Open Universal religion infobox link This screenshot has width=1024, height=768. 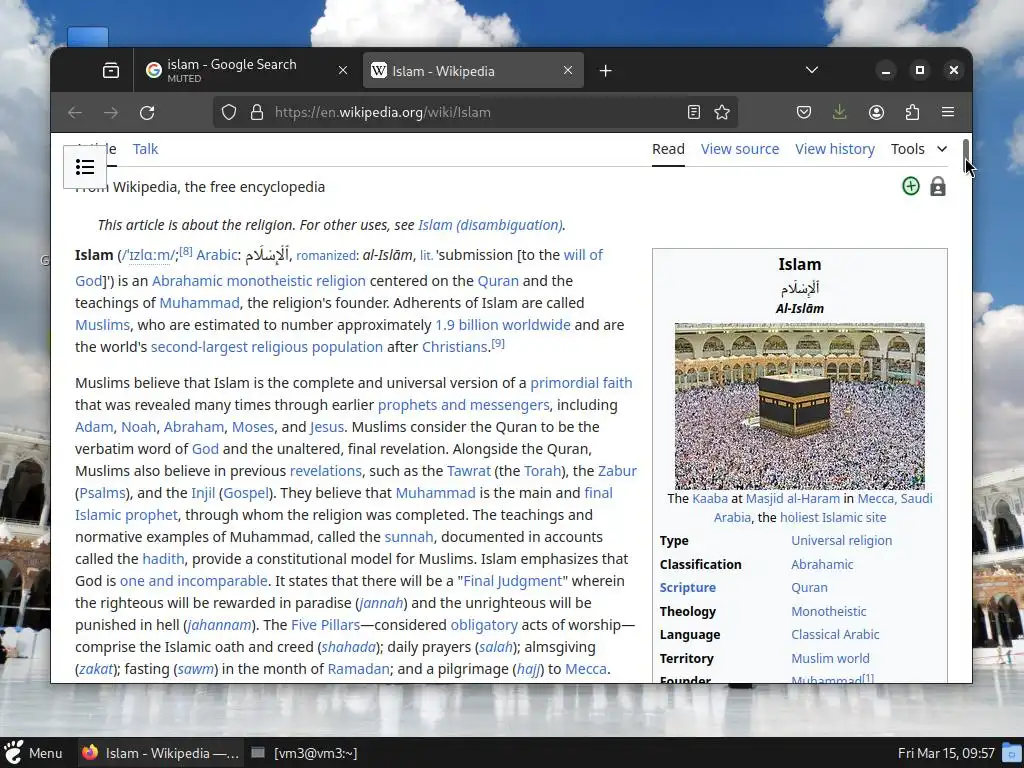pos(841,540)
